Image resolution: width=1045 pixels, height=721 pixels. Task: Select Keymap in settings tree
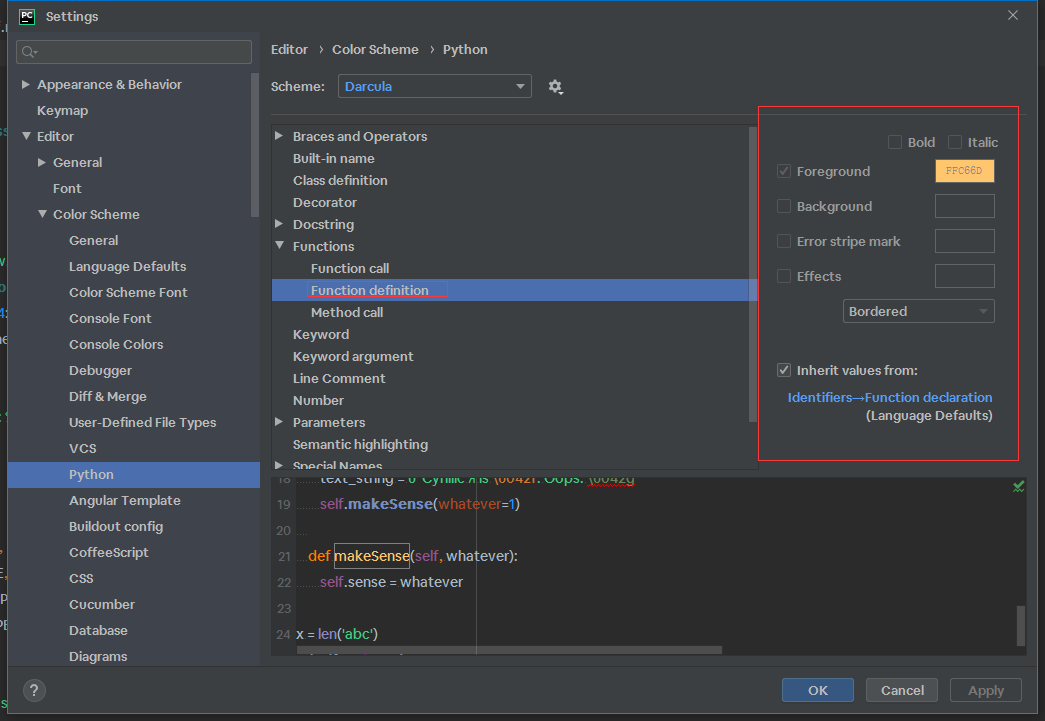tap(62, 111)
